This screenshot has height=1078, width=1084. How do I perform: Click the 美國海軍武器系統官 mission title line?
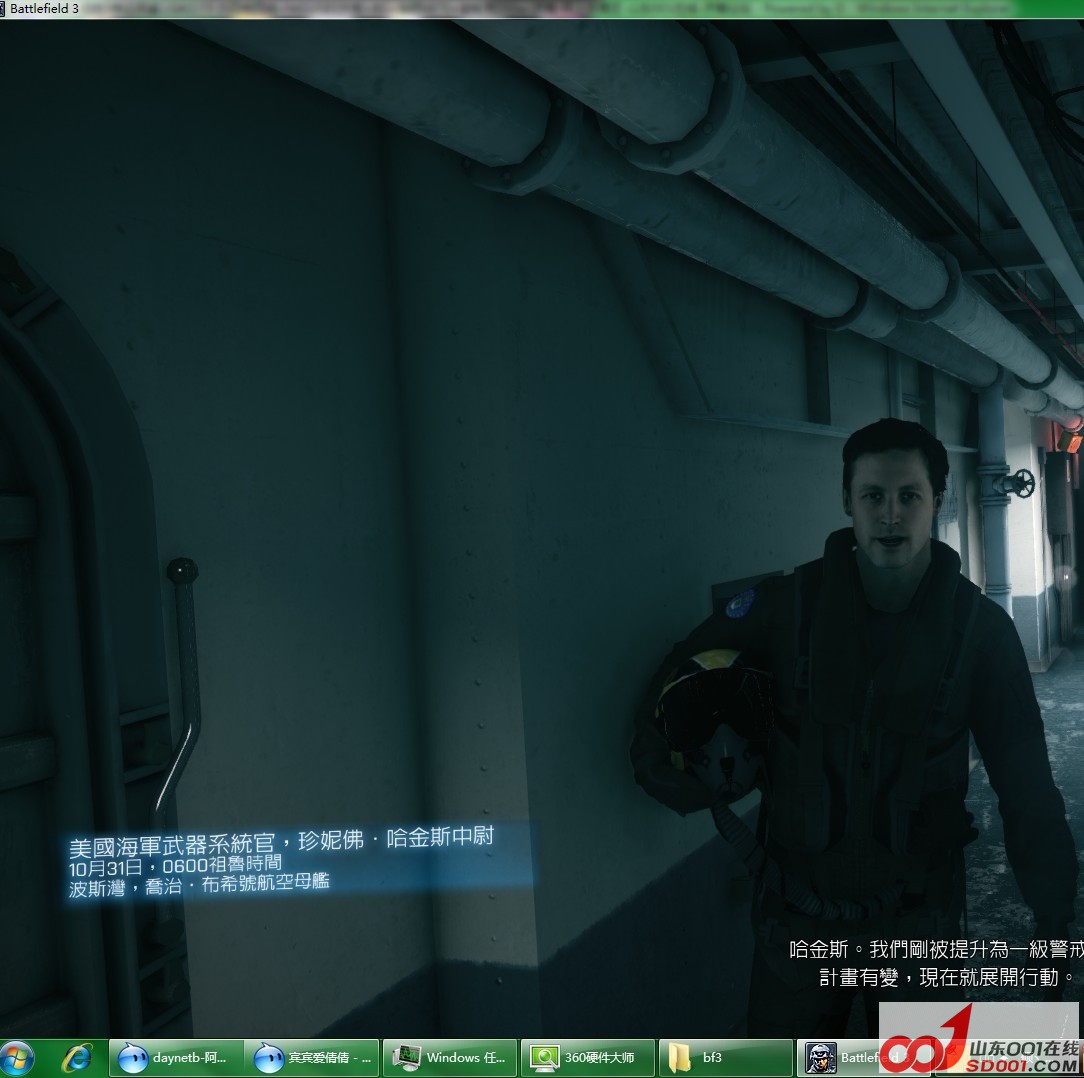click(281, 839)
